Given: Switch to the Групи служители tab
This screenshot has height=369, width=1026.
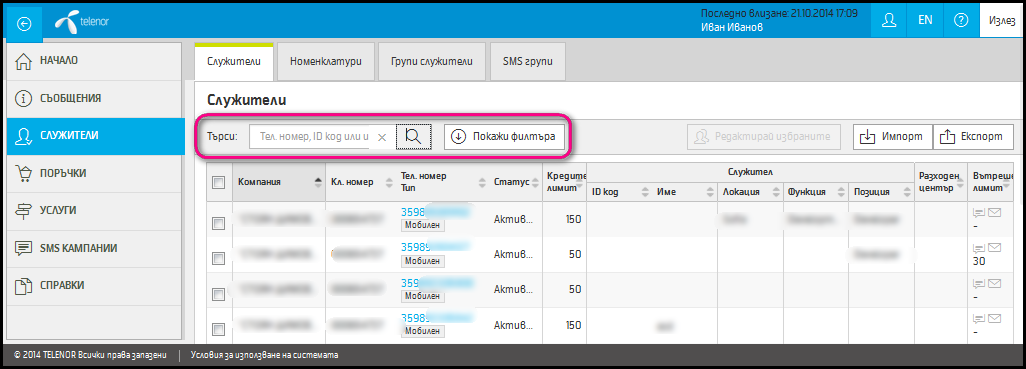Looking at the screenshot, I should click(x=432, y=62).
